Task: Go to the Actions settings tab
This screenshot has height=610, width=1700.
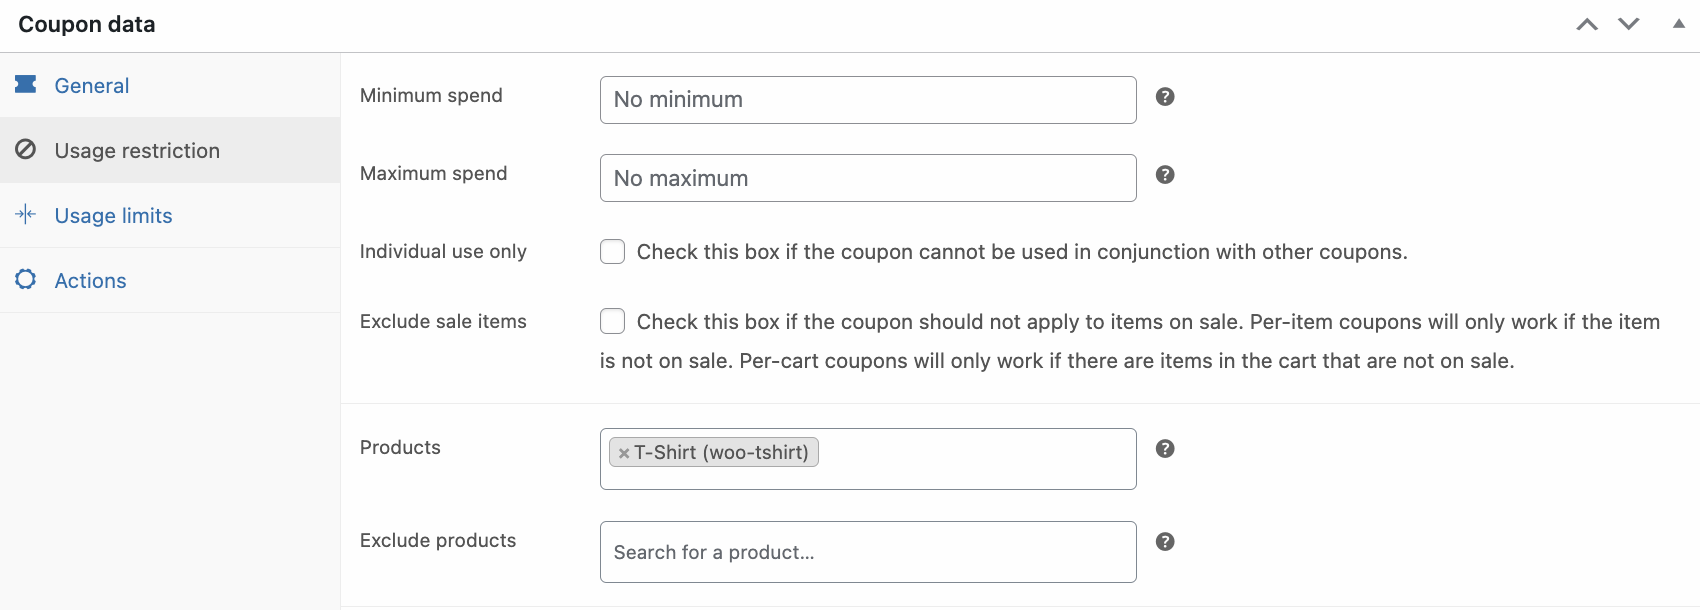Action: [x=90, y=280]
